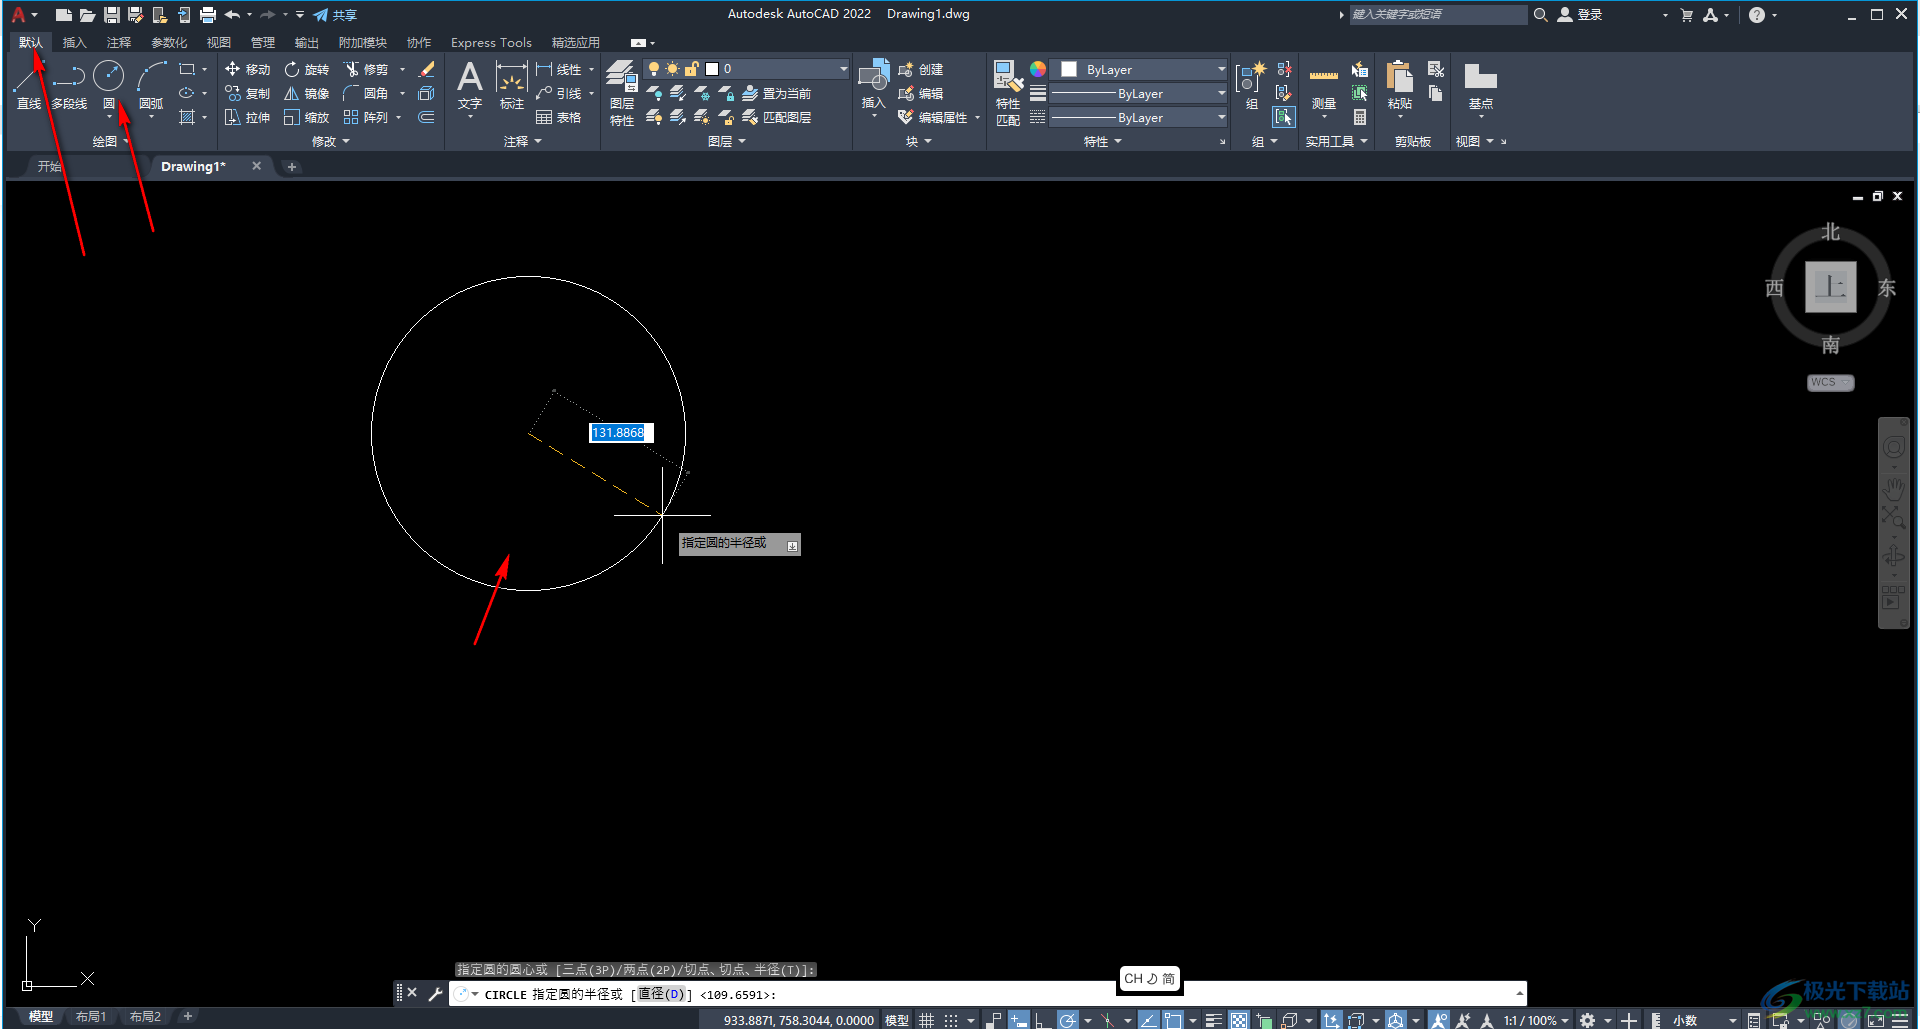Click the Share (共享) button
This screenshot has width=1920, height=1029.
coord(335,15)
